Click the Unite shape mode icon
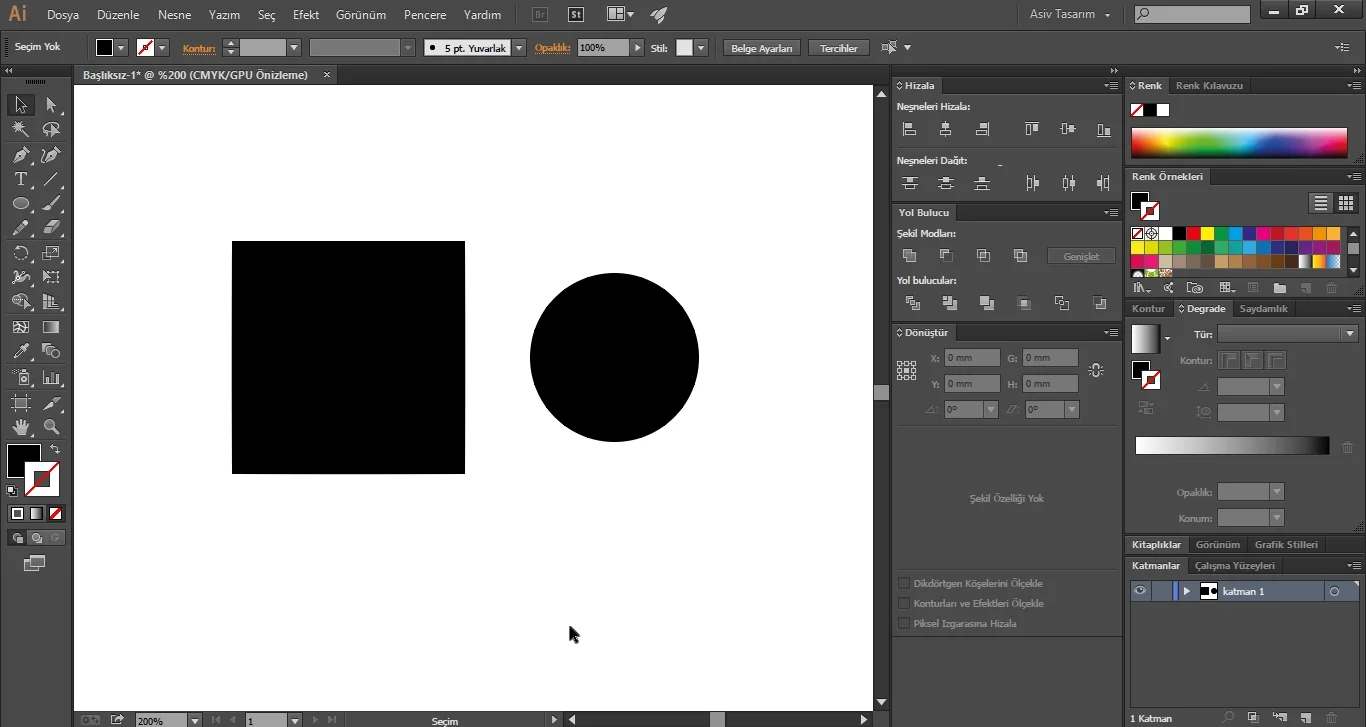 909,256
